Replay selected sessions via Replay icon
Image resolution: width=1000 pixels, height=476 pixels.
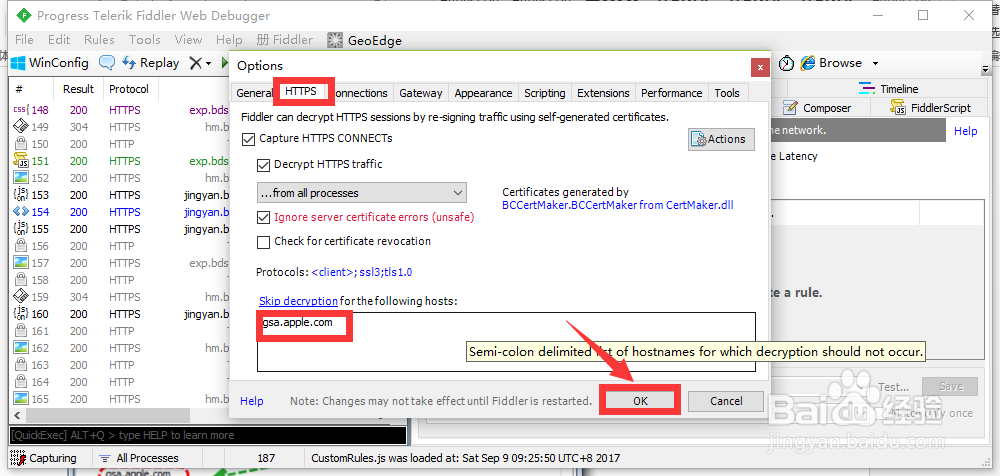pyautogui.click(x=151, y=63)
